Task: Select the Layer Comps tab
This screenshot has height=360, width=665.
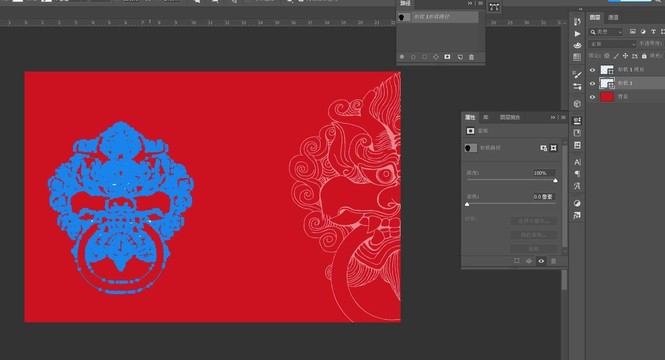Action: tap(510, 117)
